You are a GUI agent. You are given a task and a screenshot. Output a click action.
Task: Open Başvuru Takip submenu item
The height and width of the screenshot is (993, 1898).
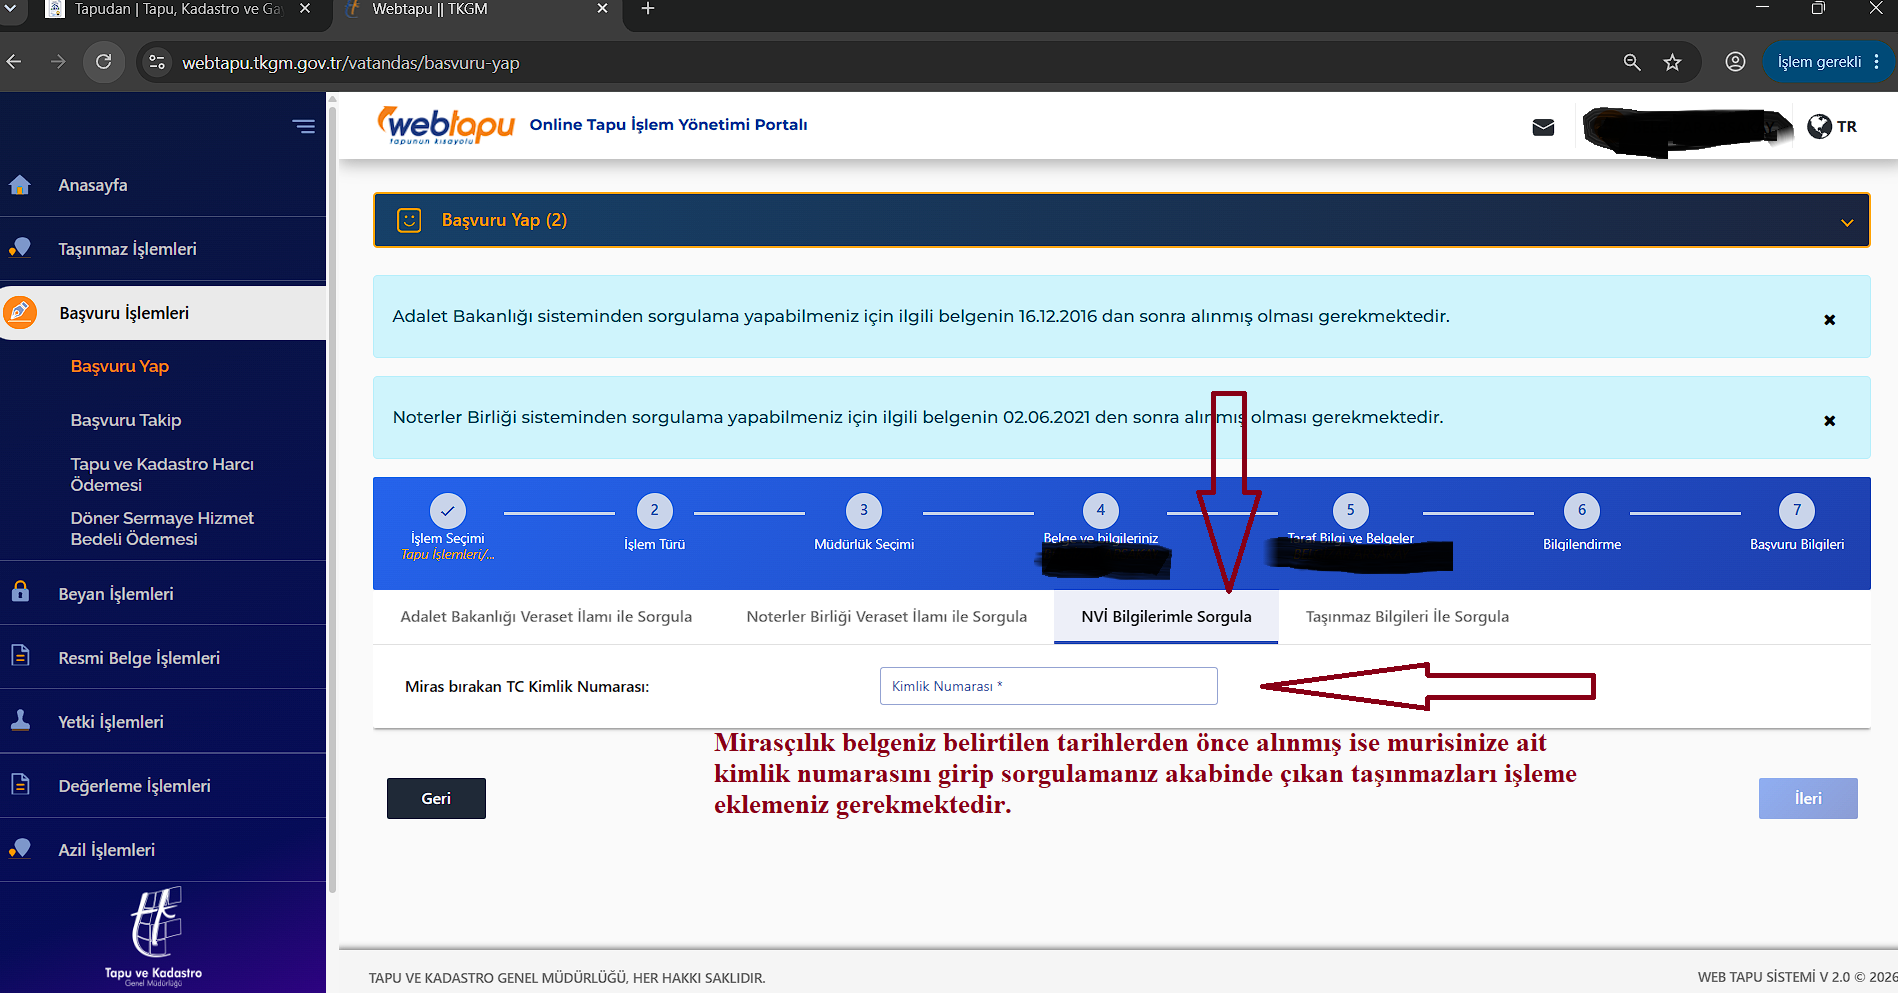tap(126, 420)
